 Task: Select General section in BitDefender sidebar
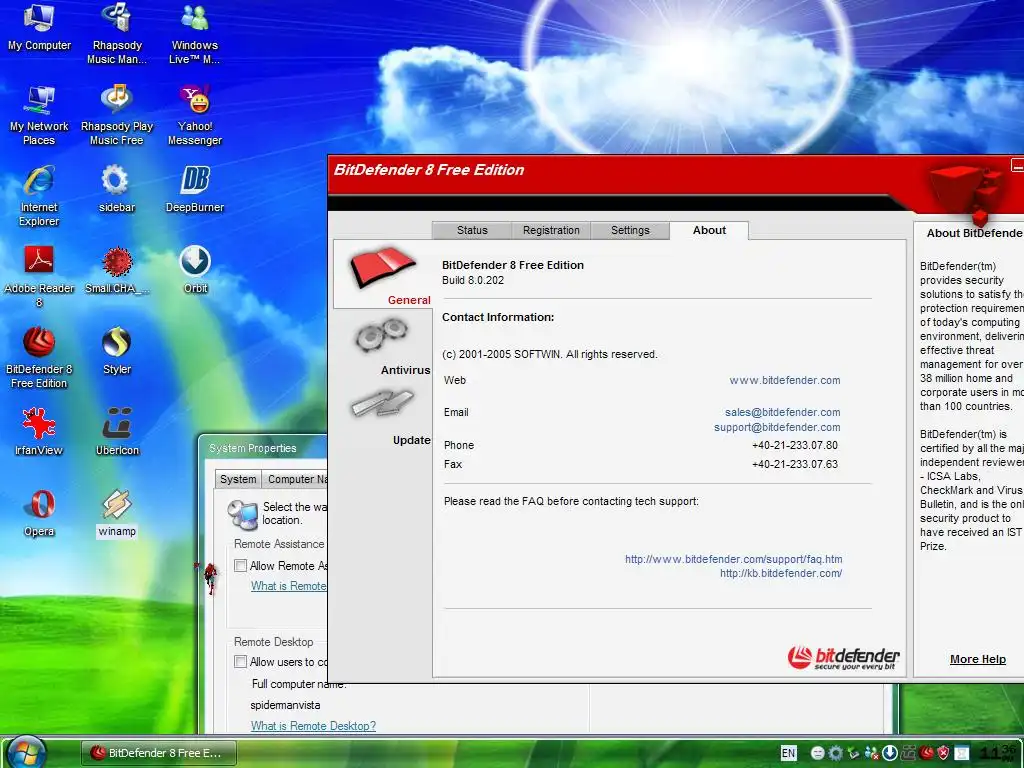[x=383, y=274]
